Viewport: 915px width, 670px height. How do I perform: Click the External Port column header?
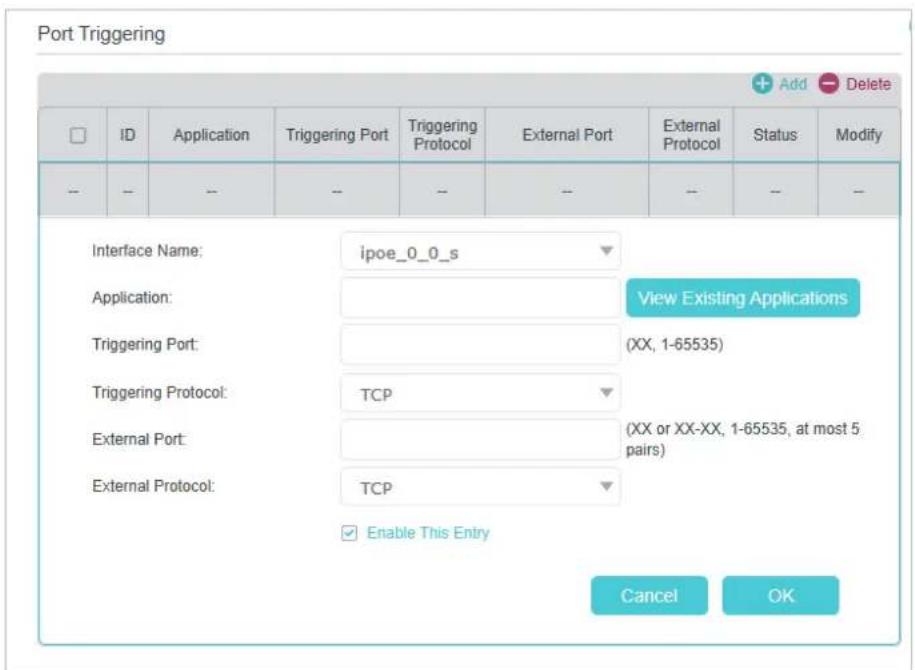567,135
